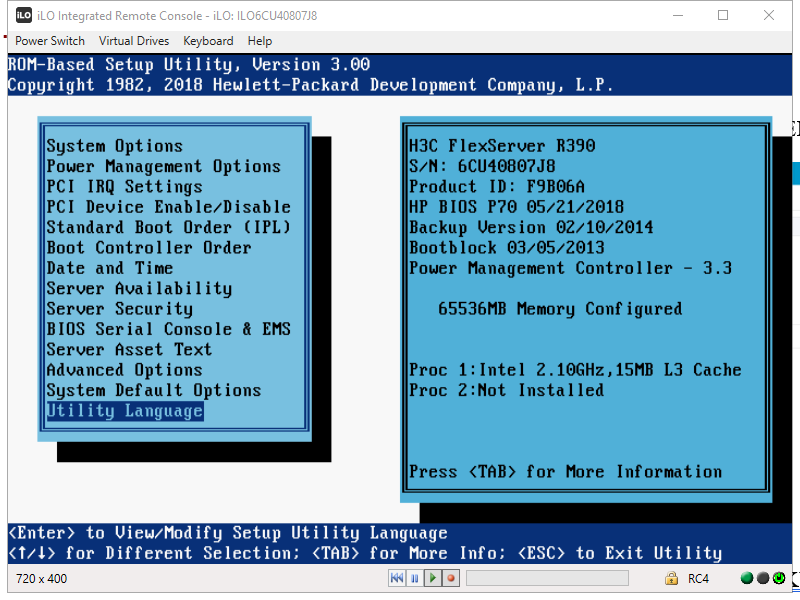Select the Date and Time setup entry
800x600 pixels.
pyautogui.click(x=109, y=268)
